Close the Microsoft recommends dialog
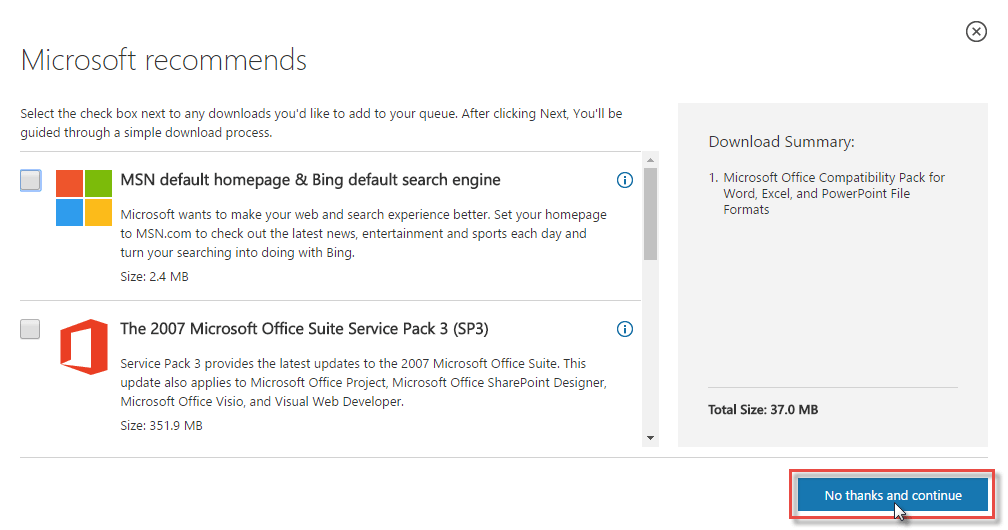The width and height of the screenshot is (1008, 530). tap(976, 31)
